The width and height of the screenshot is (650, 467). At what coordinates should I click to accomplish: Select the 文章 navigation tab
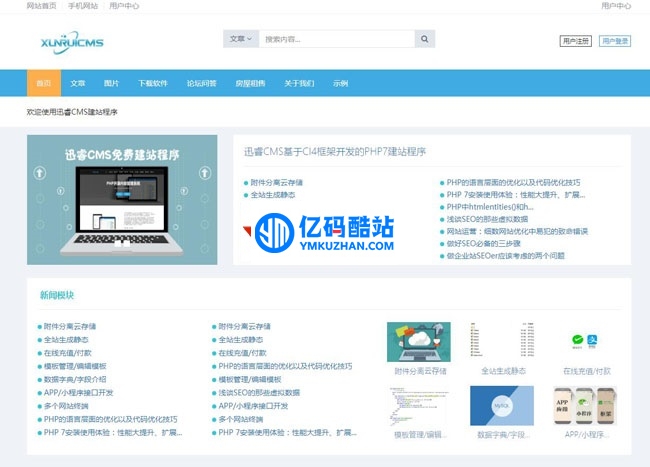[78, 83]
